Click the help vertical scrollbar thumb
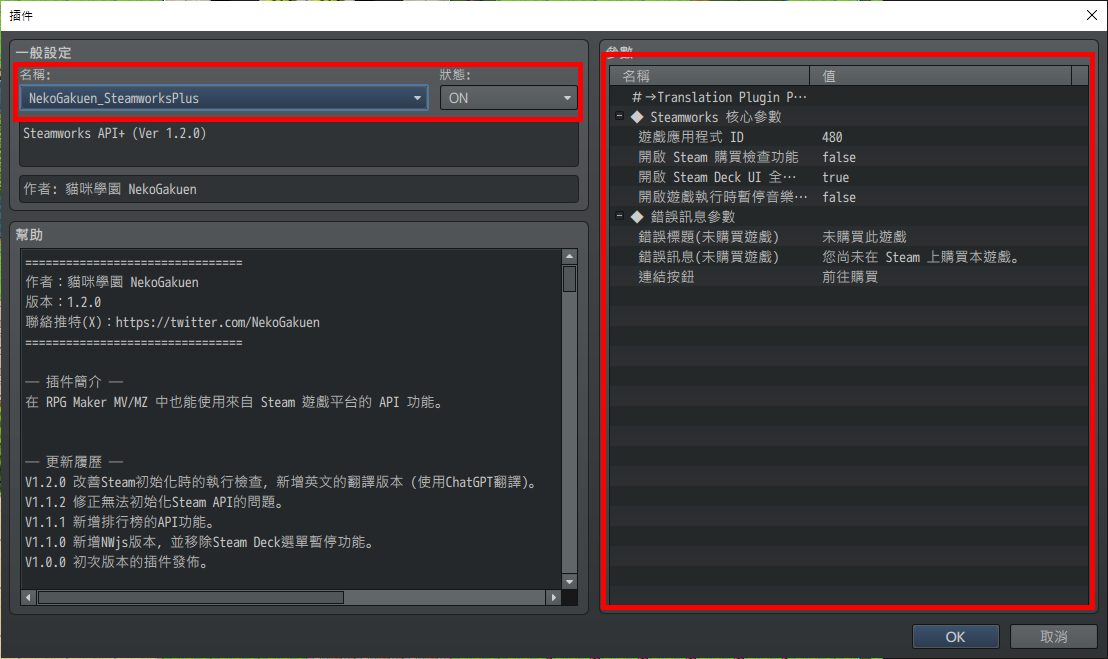This screenshot has width=1108, height=659. coord(570,278)
